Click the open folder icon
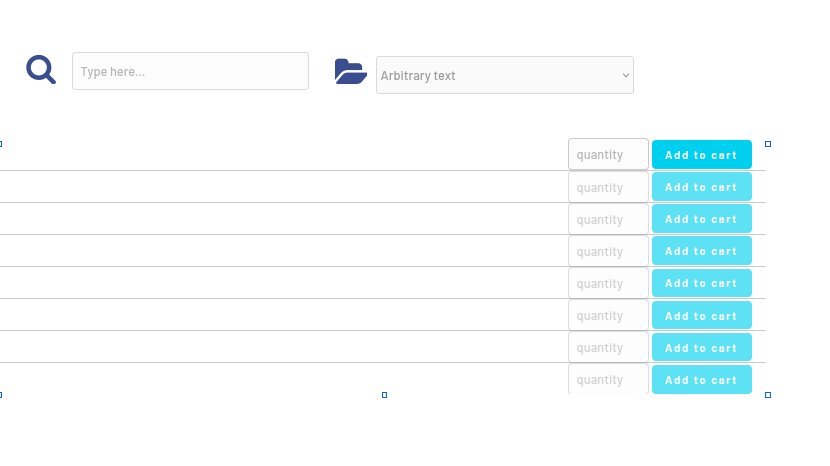The image size is (830, 466). [350, 71]
